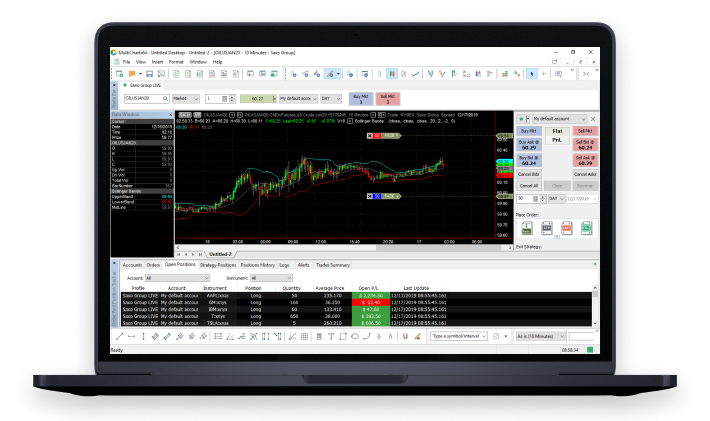Click Sell Mkt in the top trade bar
The width and height of the screenshot is (710, 421).
(x=388, y=99)
